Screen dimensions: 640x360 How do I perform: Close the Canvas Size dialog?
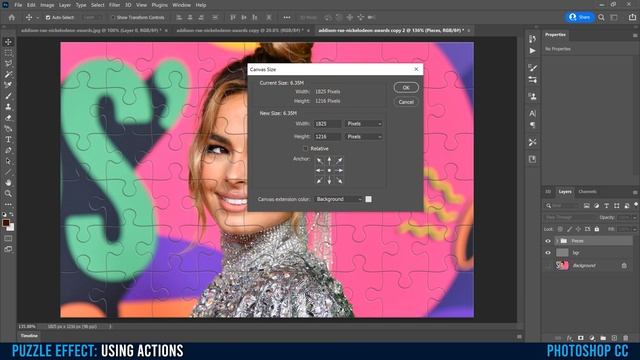(416, 69)
